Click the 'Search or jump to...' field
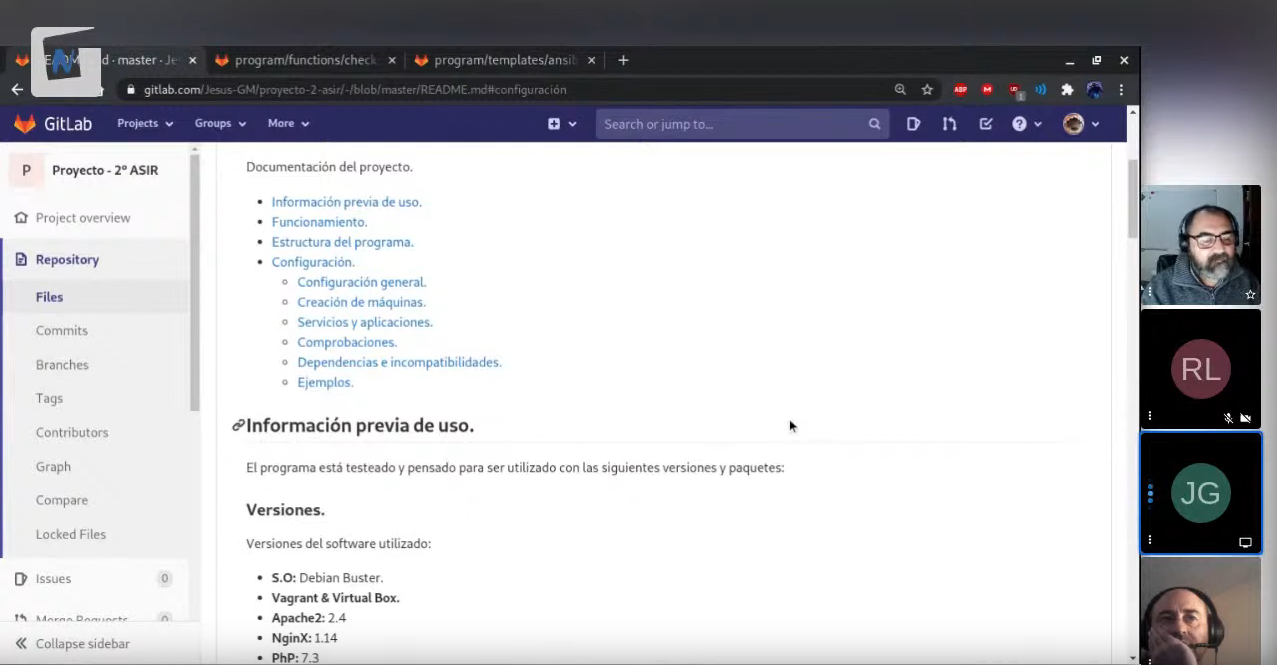 (x=732, y=124)
